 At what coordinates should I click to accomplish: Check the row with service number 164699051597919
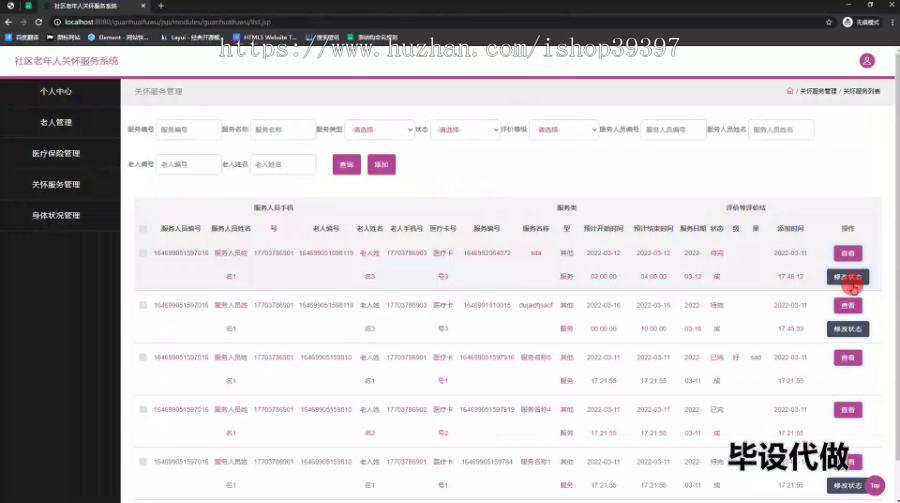pos(143,409)
